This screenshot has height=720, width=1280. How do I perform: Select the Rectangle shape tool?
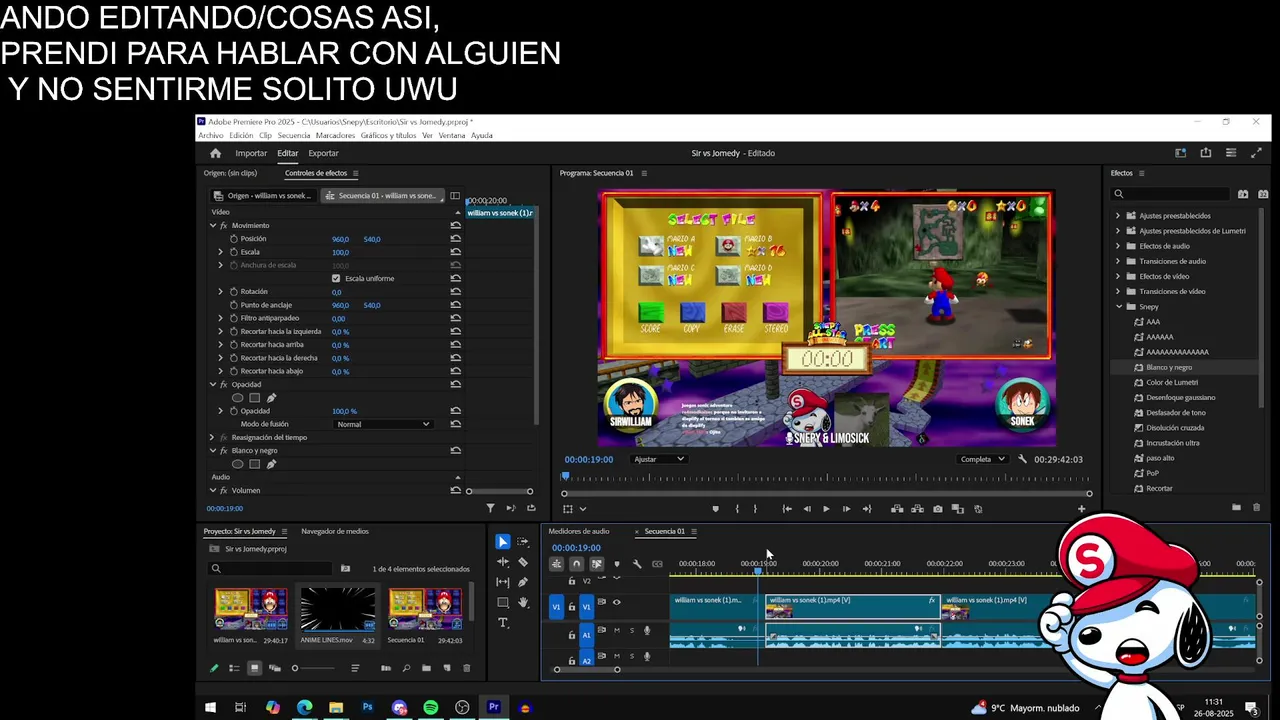[x=503, y=602]
